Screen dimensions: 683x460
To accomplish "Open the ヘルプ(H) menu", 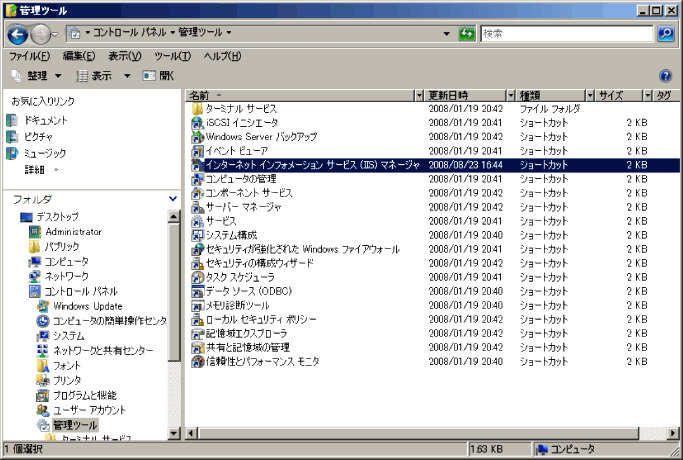I will tap(222, 56).
